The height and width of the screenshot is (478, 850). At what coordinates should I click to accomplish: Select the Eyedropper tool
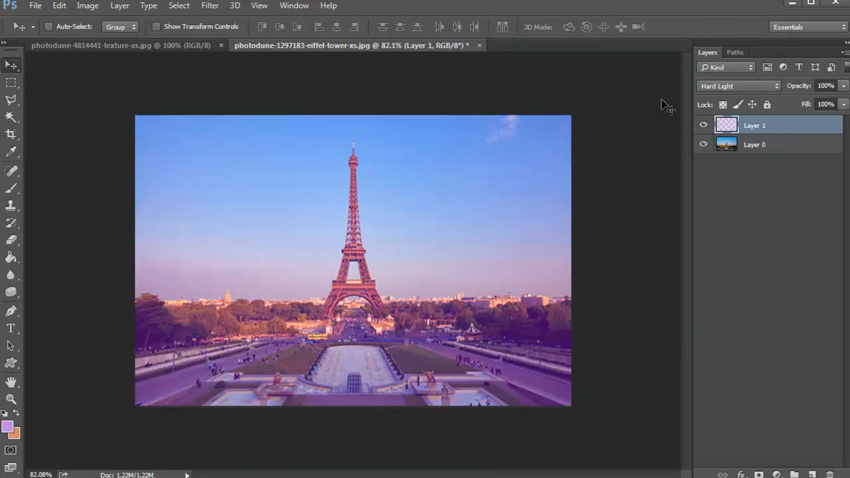[x=11, y=152]
